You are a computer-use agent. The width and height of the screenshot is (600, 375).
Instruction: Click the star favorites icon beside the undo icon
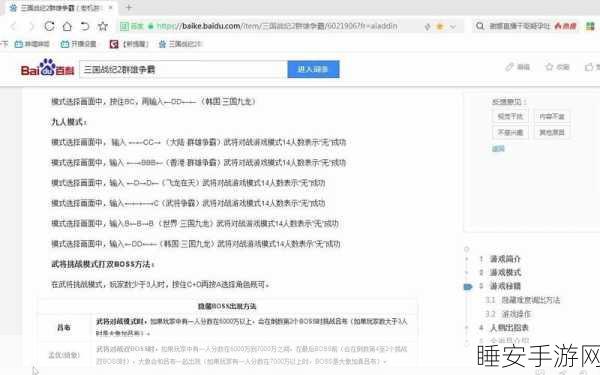103,26
